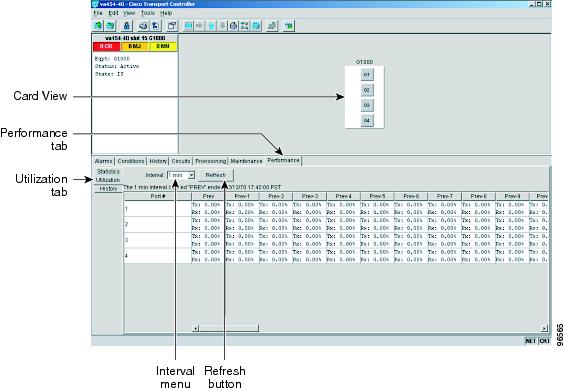Click the padlock icon in the toolbar
Screen dimensions: 565x391
[126, 26]
